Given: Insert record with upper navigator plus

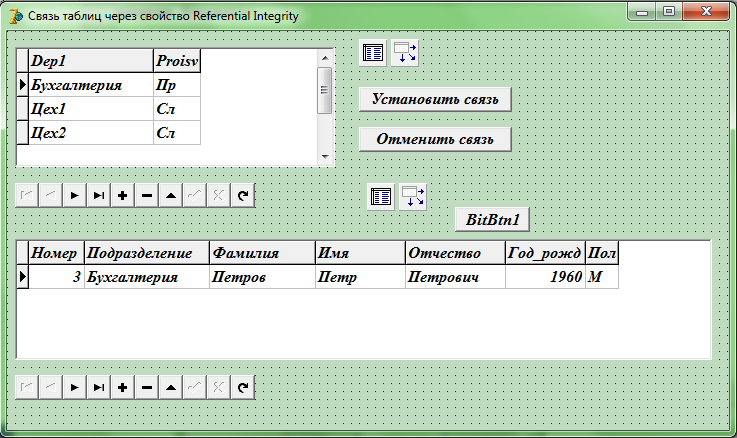Looking at the screenshot, I should point(123,196).
